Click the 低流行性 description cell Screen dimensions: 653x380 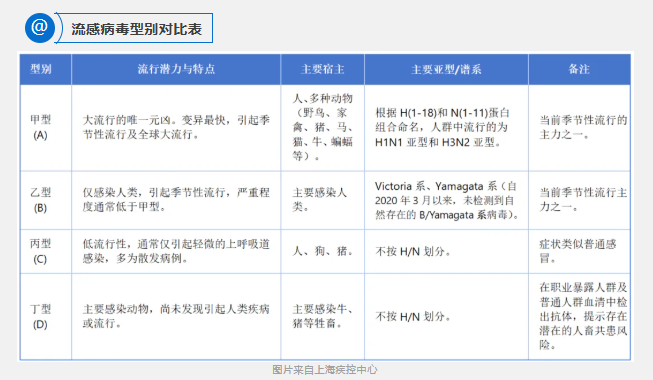tap(176, 251)
